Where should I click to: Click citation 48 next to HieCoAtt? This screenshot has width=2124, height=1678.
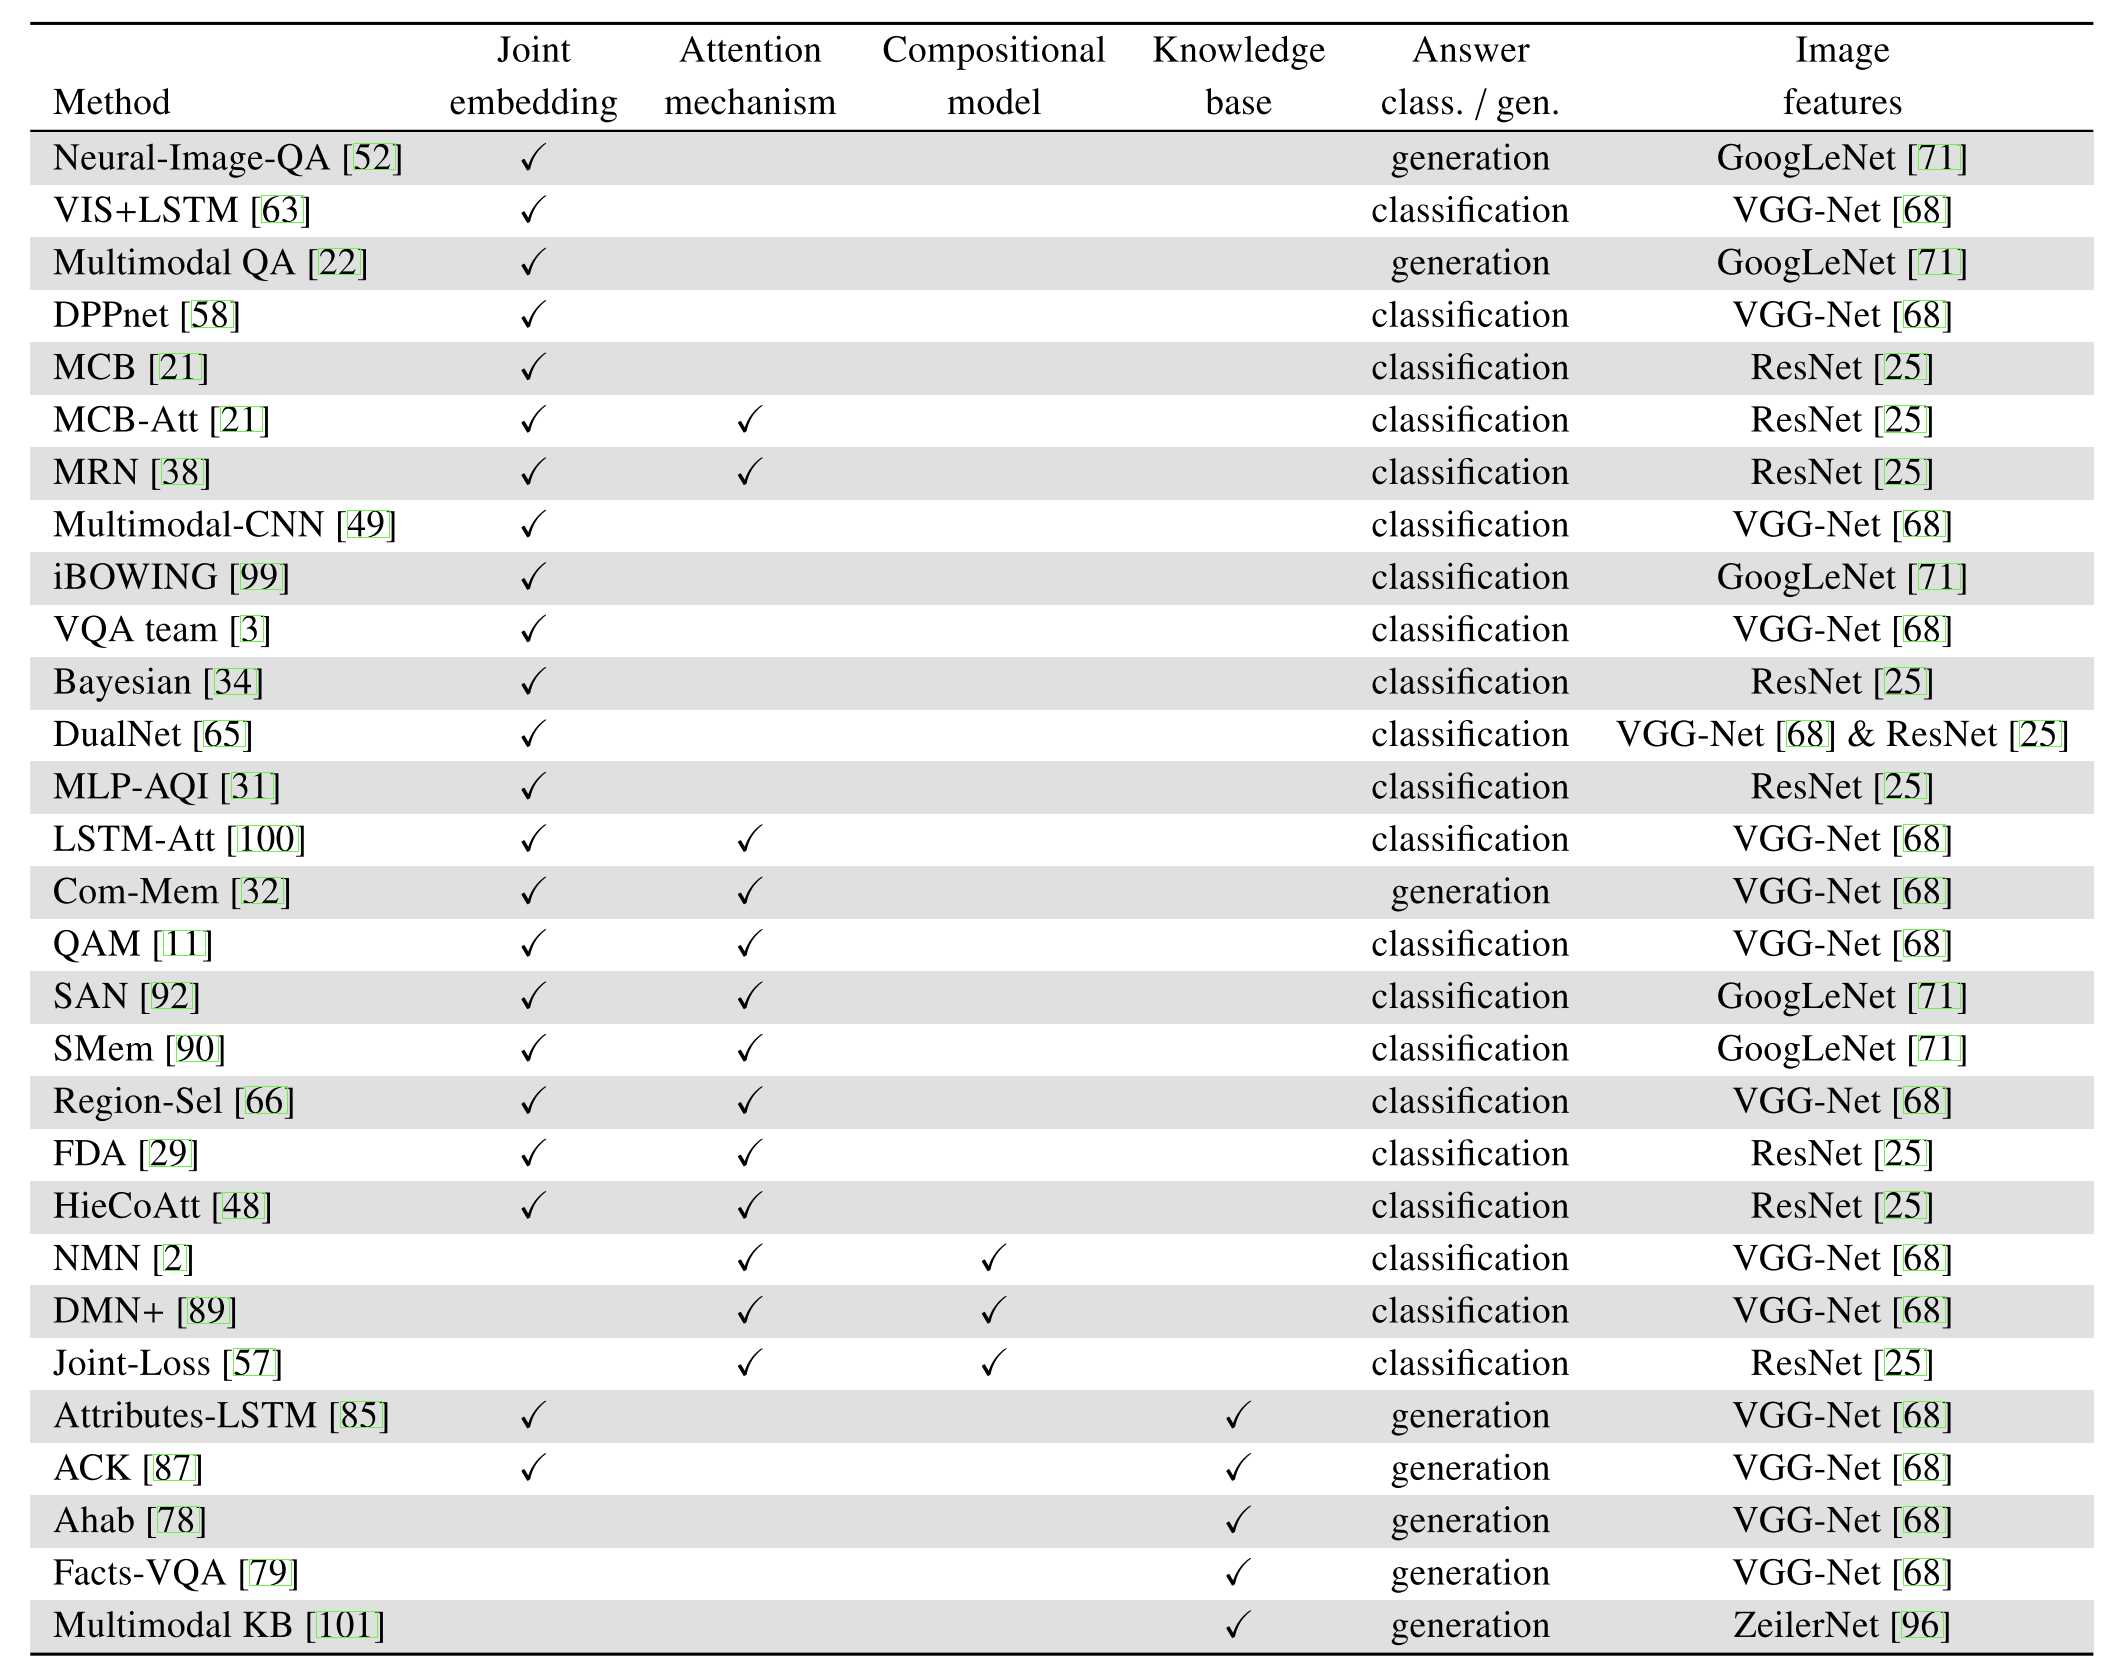click(x=241, y=1207)
